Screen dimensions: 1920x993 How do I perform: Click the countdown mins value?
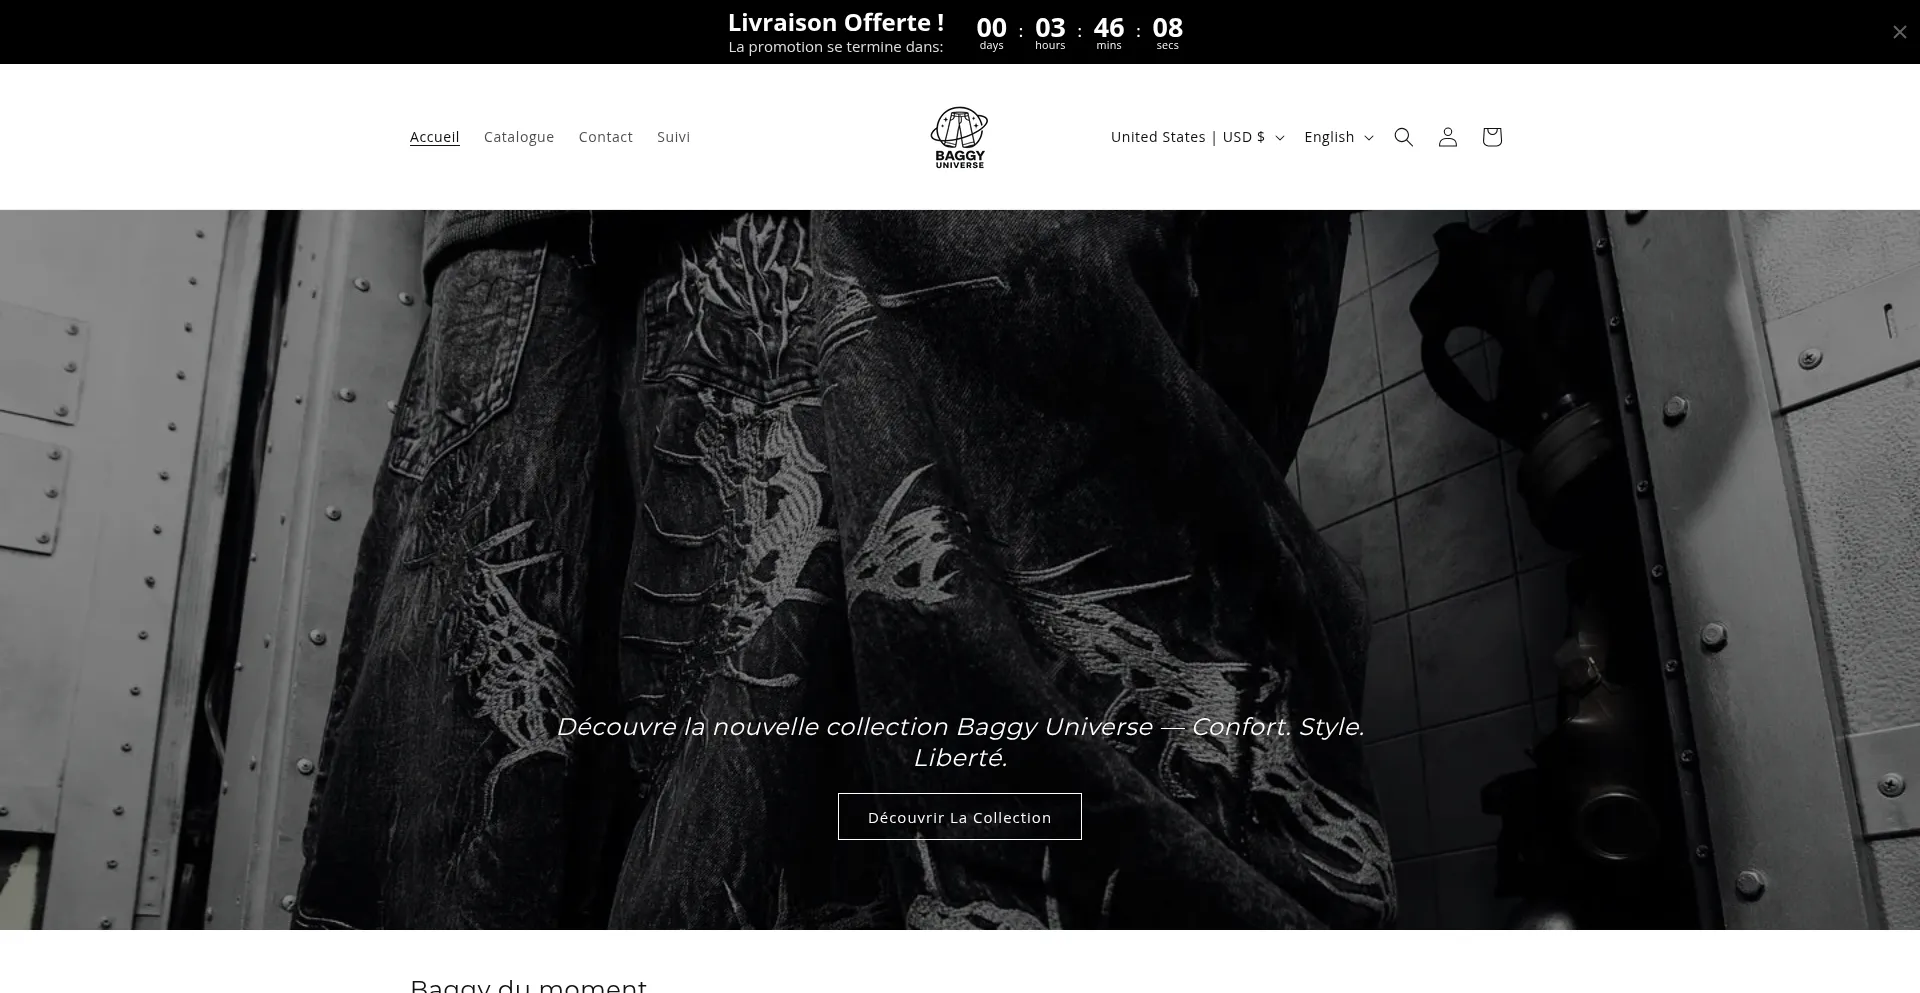tap(1108, 28)
